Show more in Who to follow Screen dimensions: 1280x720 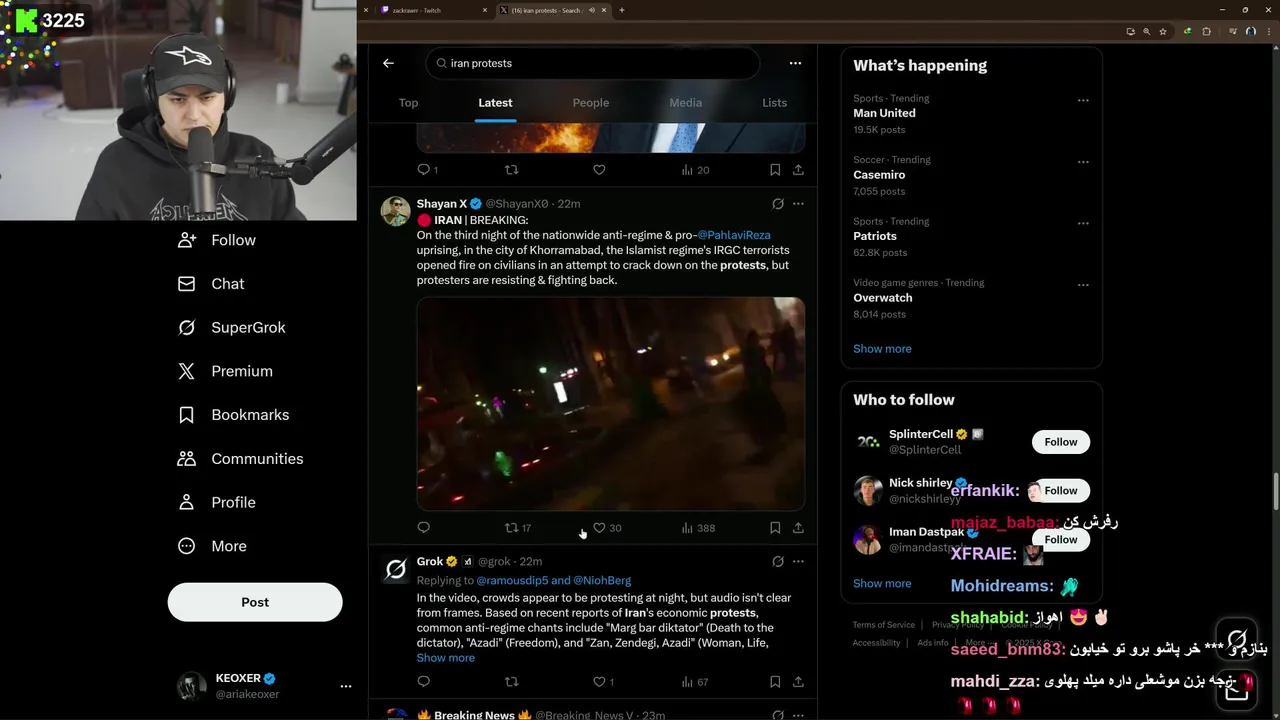[x=882, y=584]
